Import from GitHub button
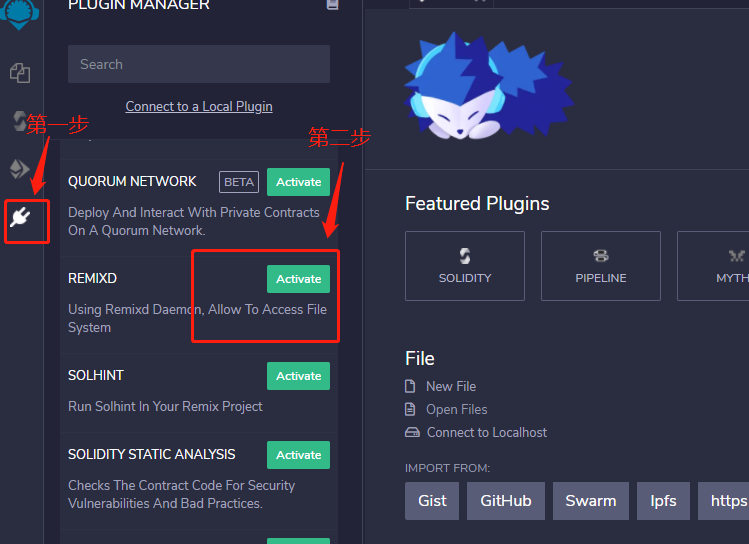This screenshot has width=749, height=544. (x=506, y=501)
